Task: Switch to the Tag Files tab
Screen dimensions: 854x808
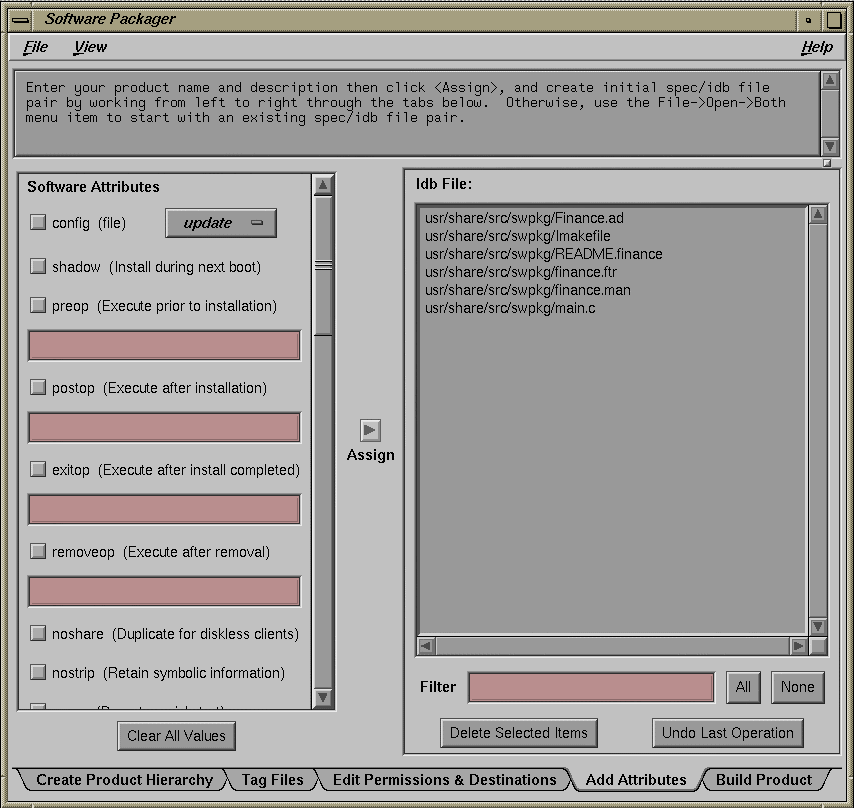Action: click(x=272, y=779)
